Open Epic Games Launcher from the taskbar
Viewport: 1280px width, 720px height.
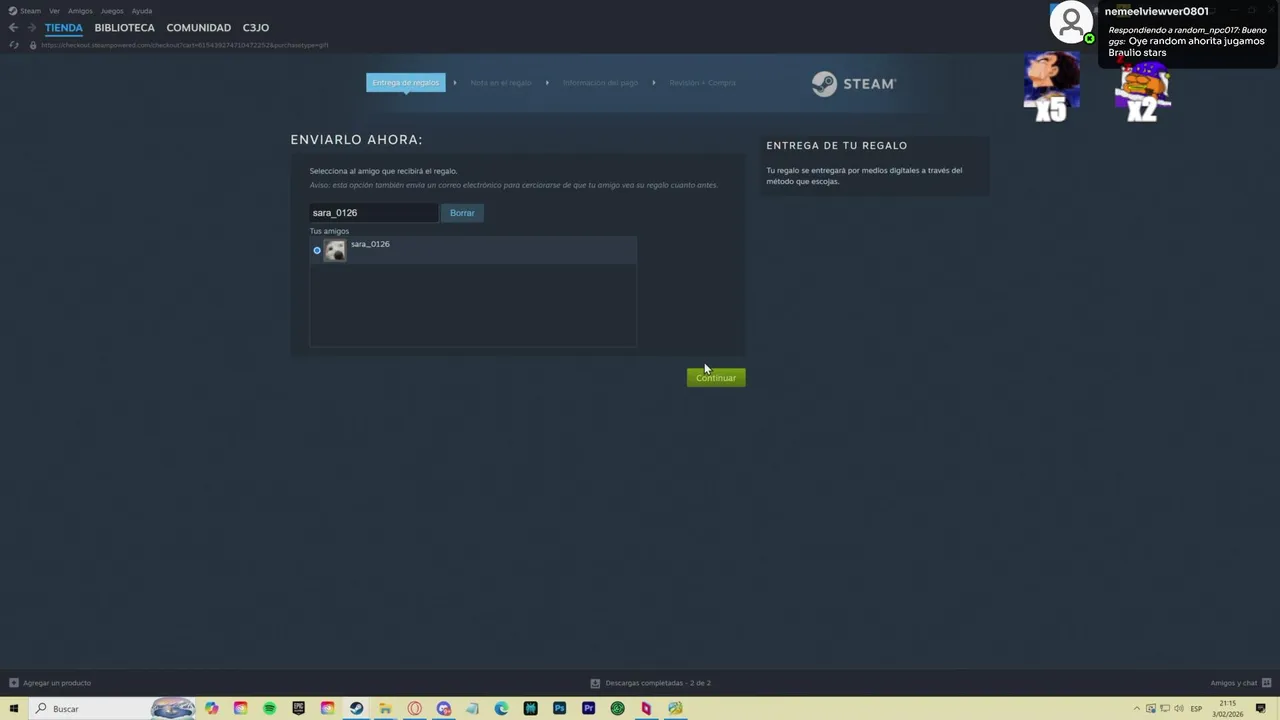point(298,708)
